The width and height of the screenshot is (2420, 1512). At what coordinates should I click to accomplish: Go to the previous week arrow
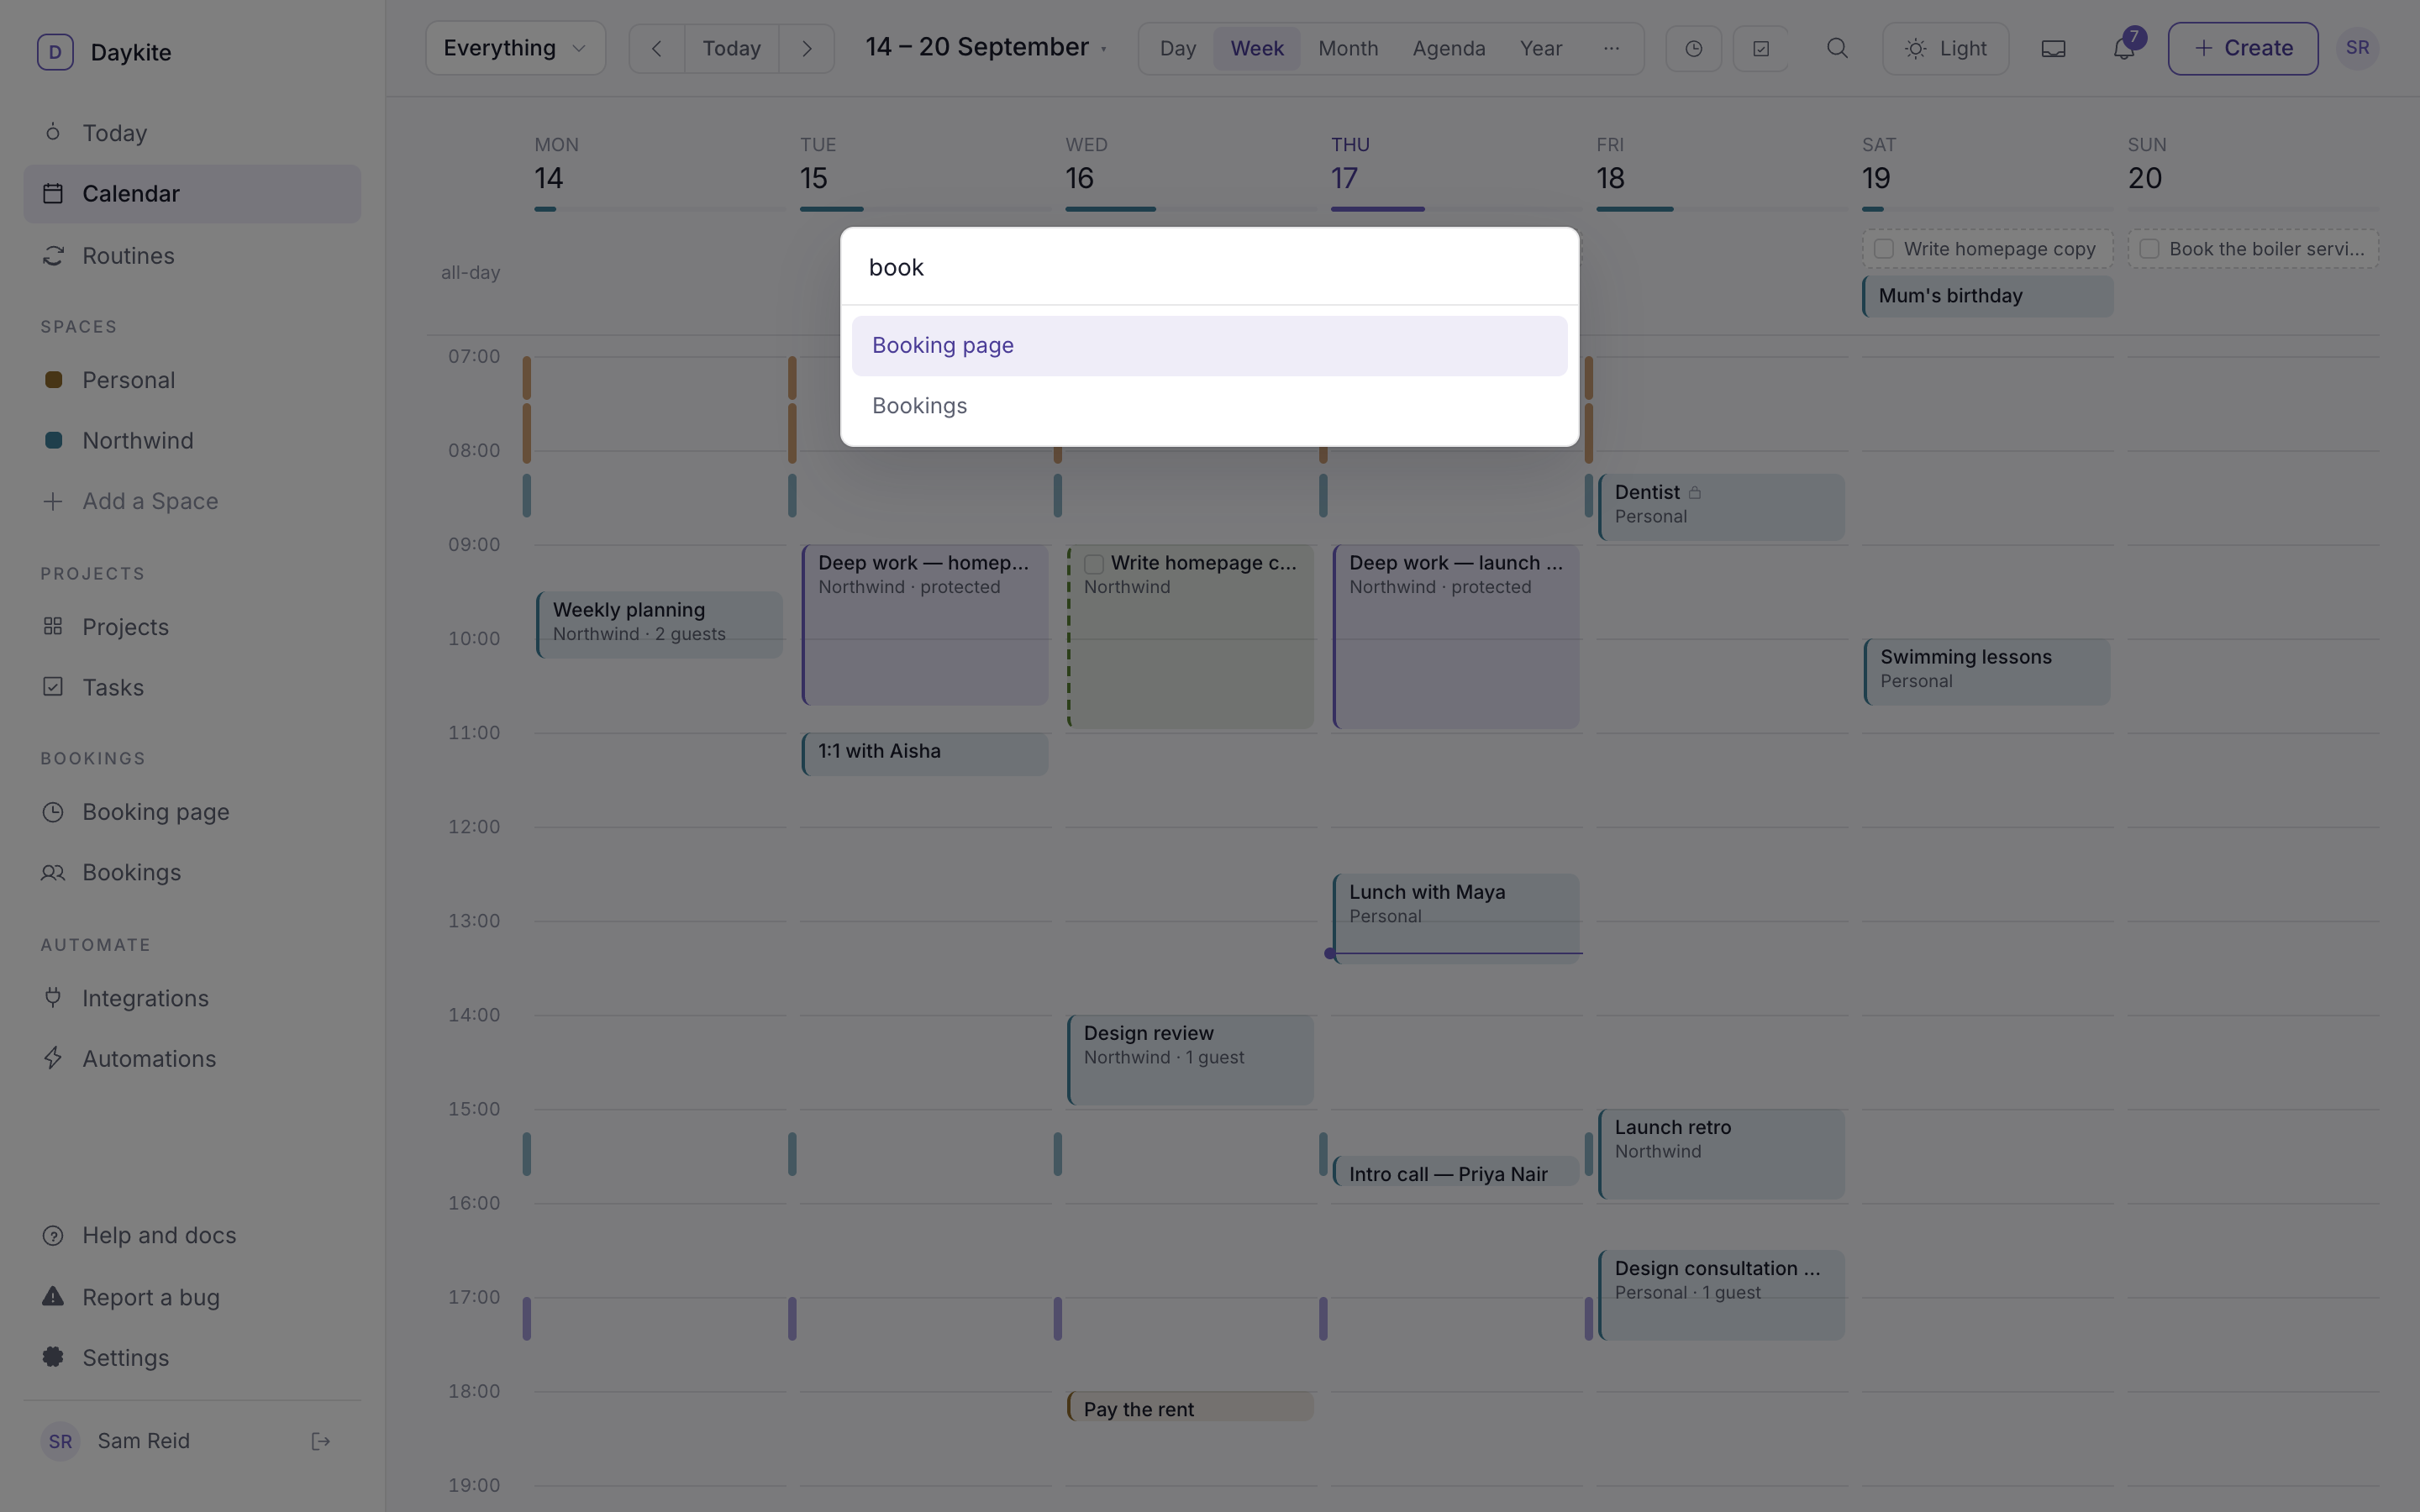(657, 48)
